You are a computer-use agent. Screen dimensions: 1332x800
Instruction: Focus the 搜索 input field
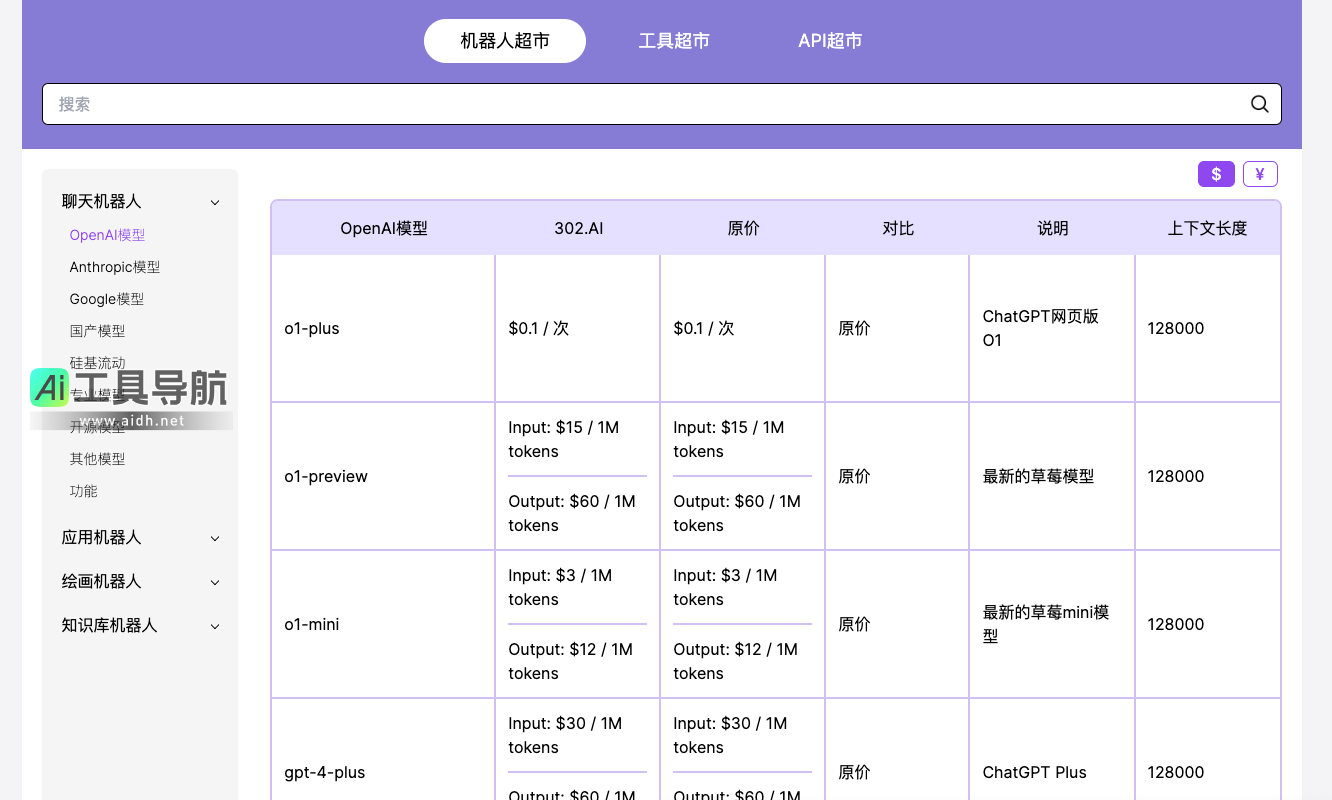point(640,104)
